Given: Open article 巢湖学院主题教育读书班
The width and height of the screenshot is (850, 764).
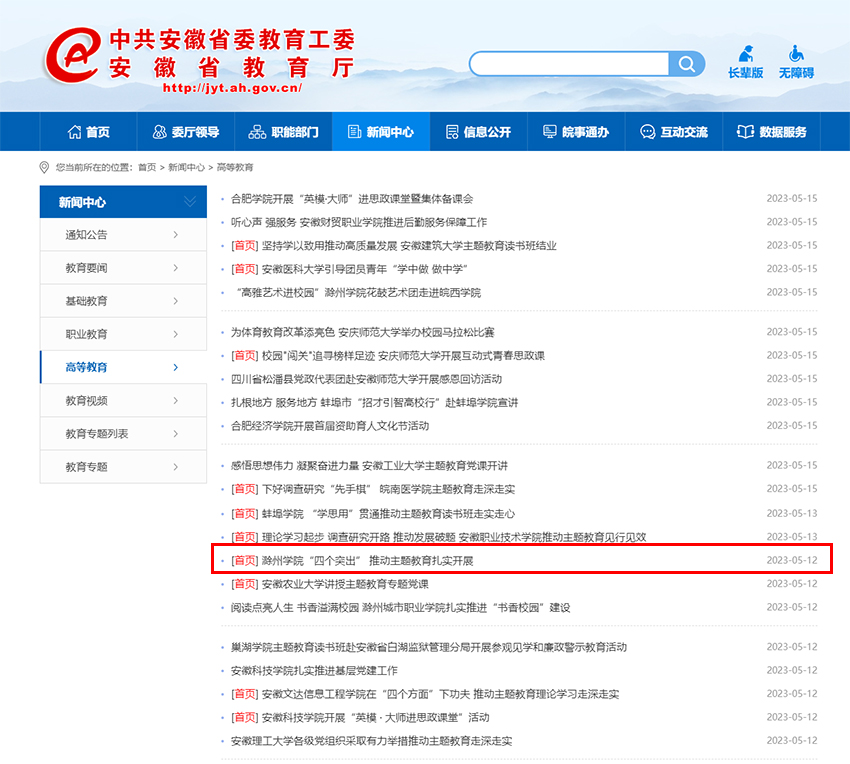Looking at the screenshot, I should click(x=429, y=647).
